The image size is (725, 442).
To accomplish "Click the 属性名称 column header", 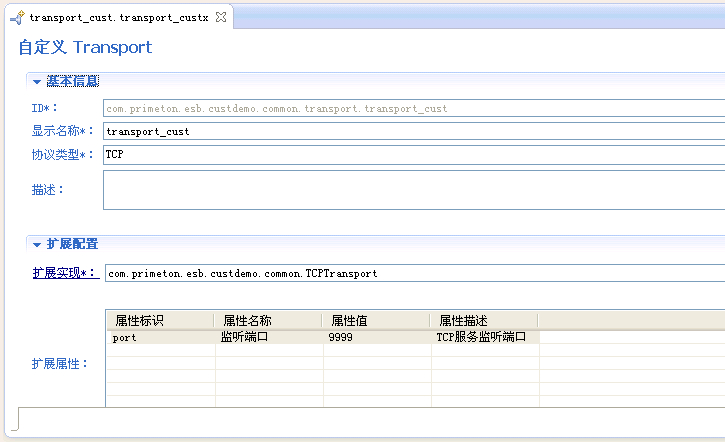I will click(x=268, y=321).
